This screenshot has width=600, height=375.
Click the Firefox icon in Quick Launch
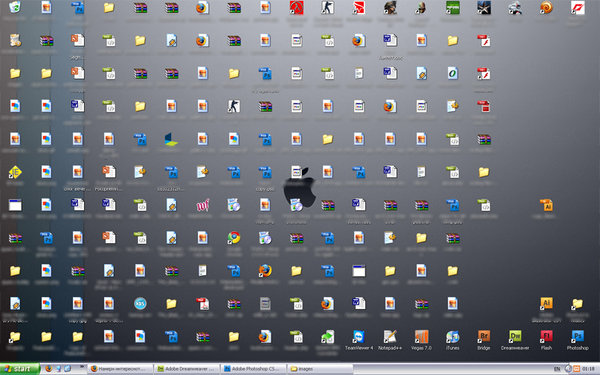coord(48,369)
